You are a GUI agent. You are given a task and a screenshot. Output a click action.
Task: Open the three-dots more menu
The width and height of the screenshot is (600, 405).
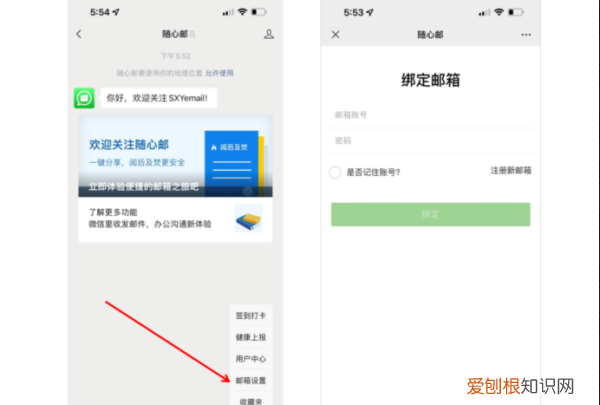point(526,35)
